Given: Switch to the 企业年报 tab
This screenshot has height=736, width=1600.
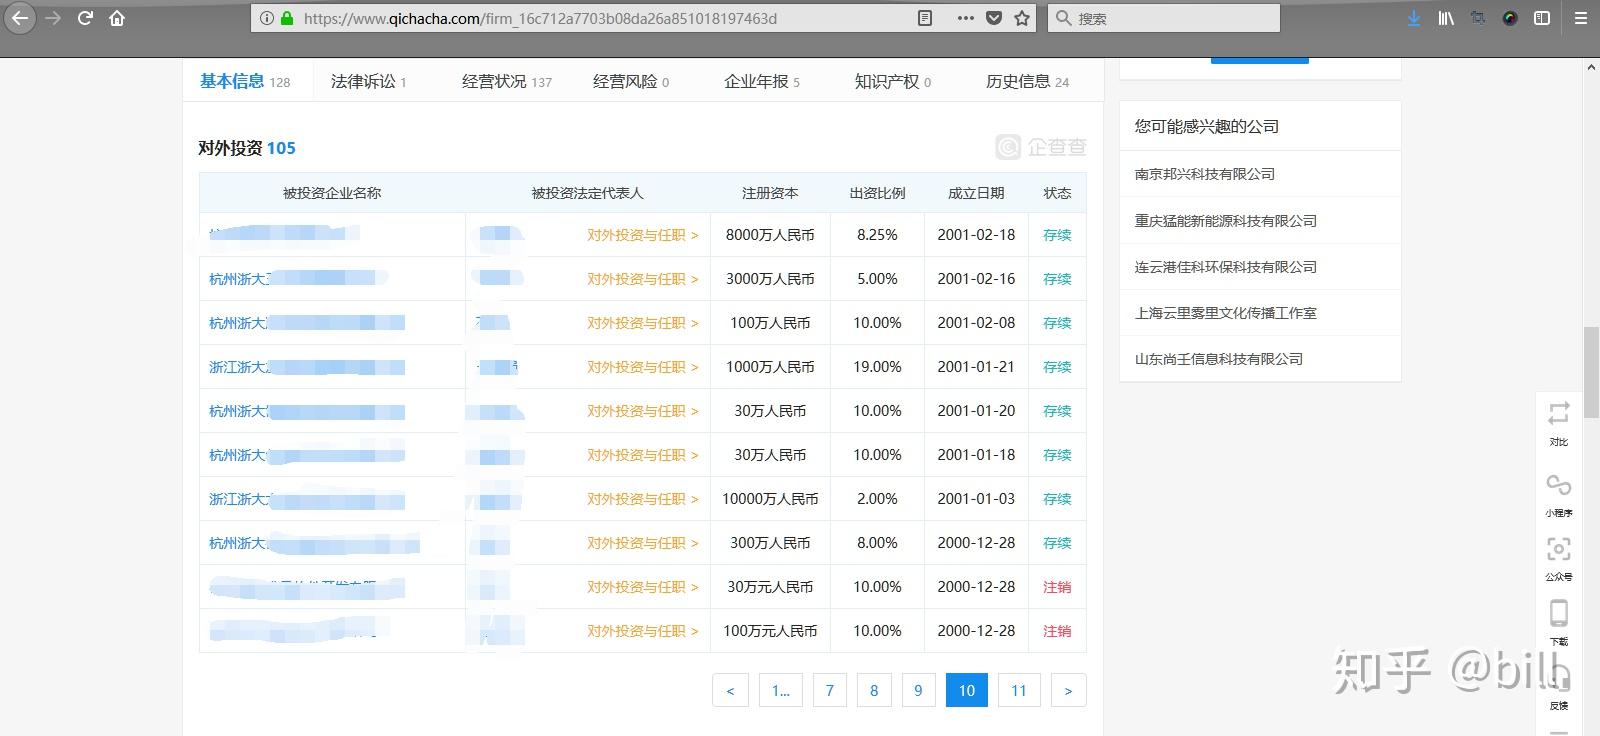Looking at the screenshot, I should click(x=762, y=82).
